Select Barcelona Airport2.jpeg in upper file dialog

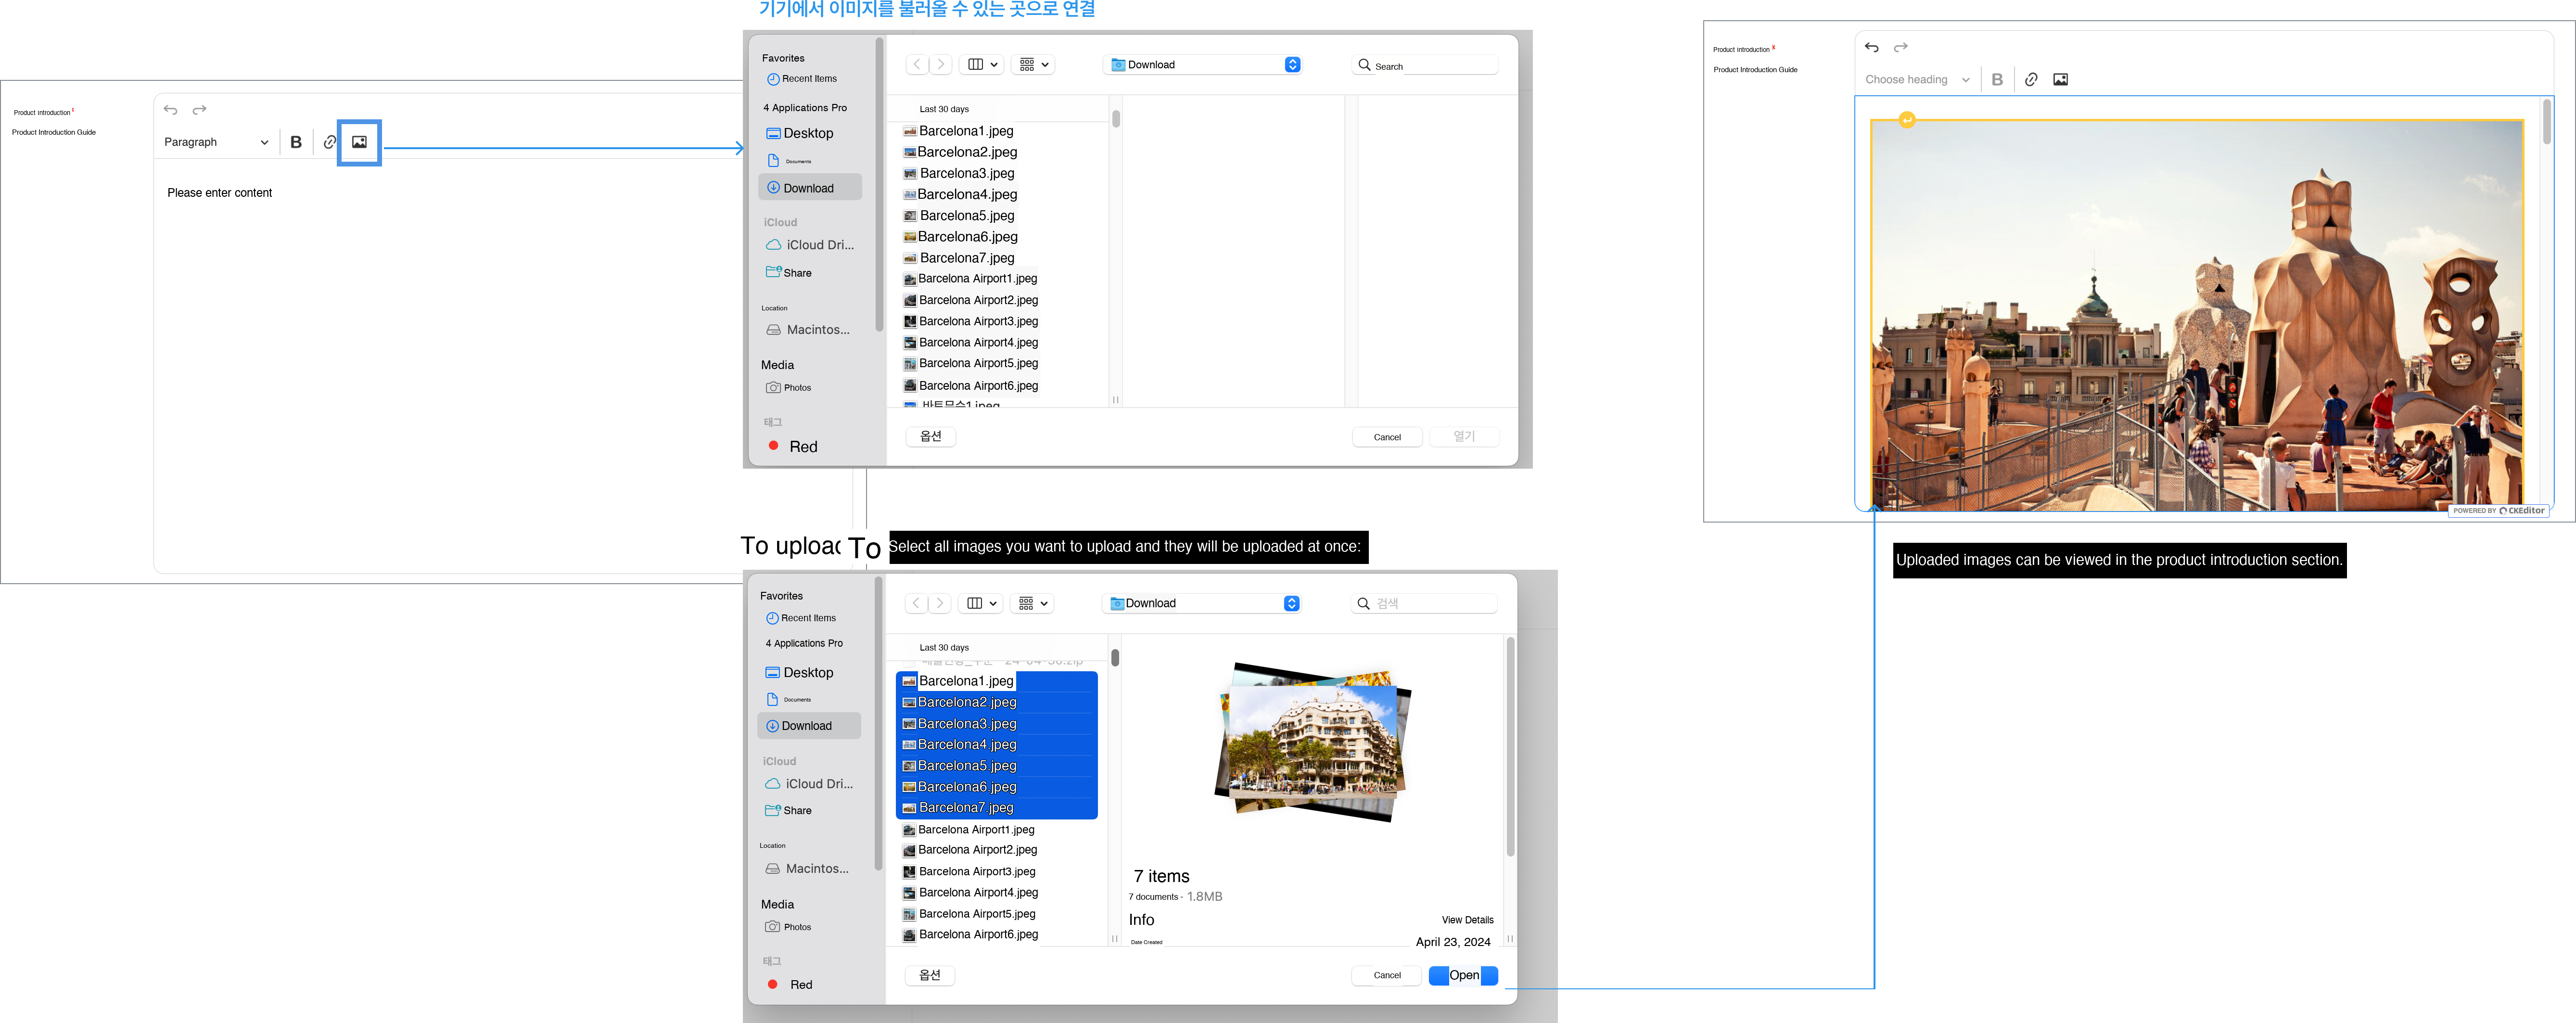click(x=970, y=300)
